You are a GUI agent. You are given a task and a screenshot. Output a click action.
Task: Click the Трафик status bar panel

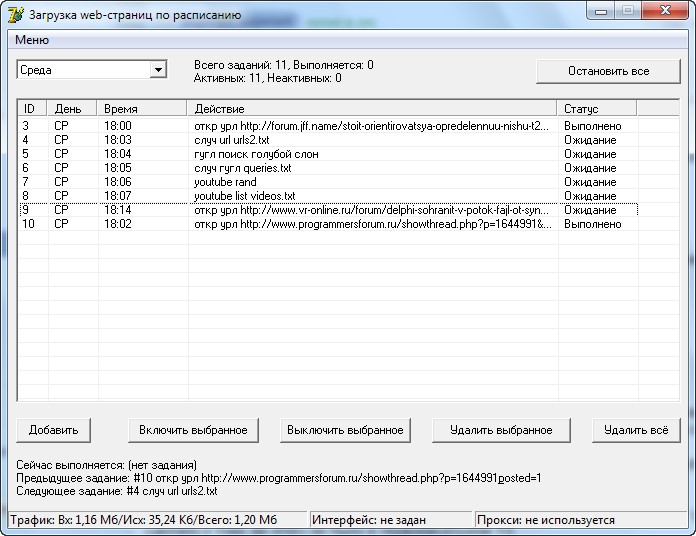[x=158, y=520]
